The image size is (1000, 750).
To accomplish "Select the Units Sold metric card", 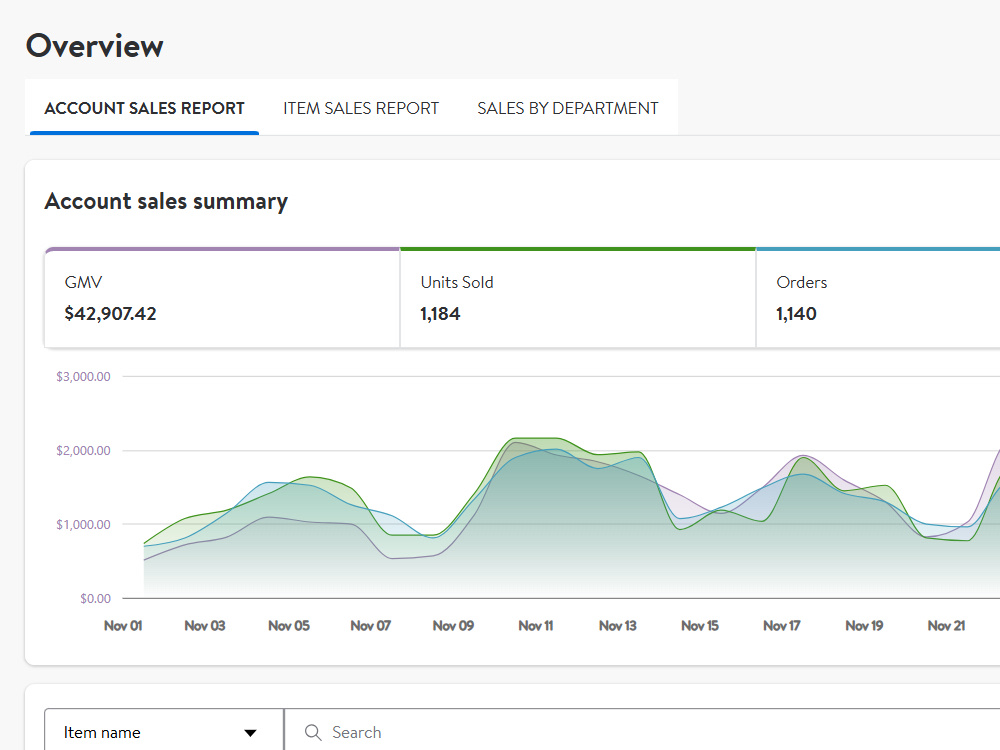I will pyautogui.click(x=578, y=298).
